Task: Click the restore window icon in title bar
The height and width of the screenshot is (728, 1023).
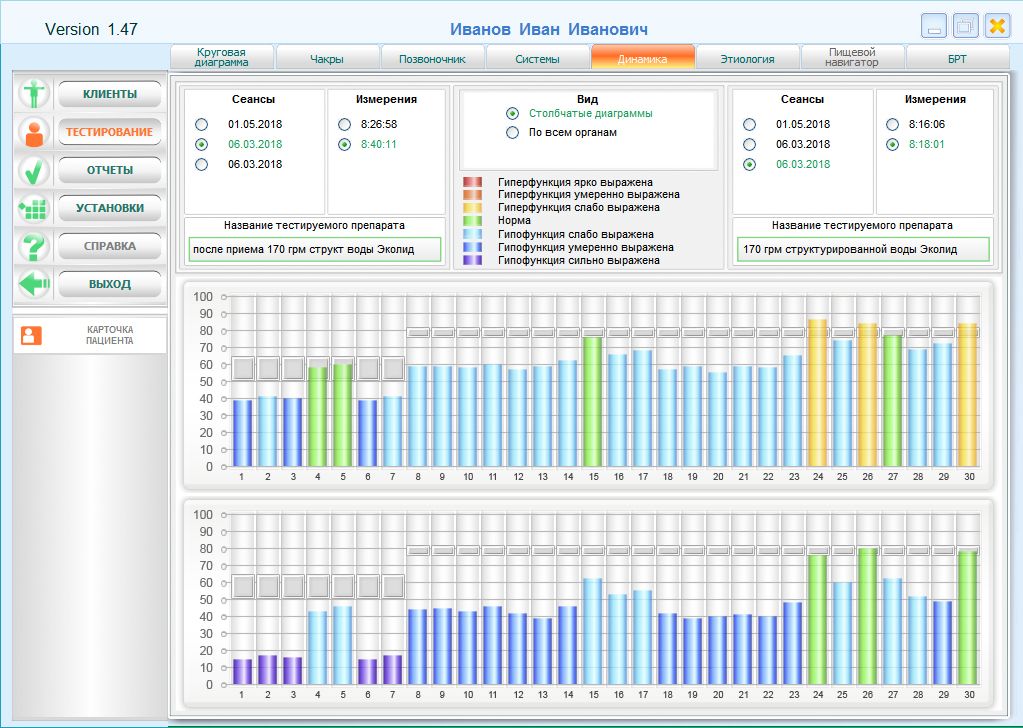Action: (x=965, y=27)
